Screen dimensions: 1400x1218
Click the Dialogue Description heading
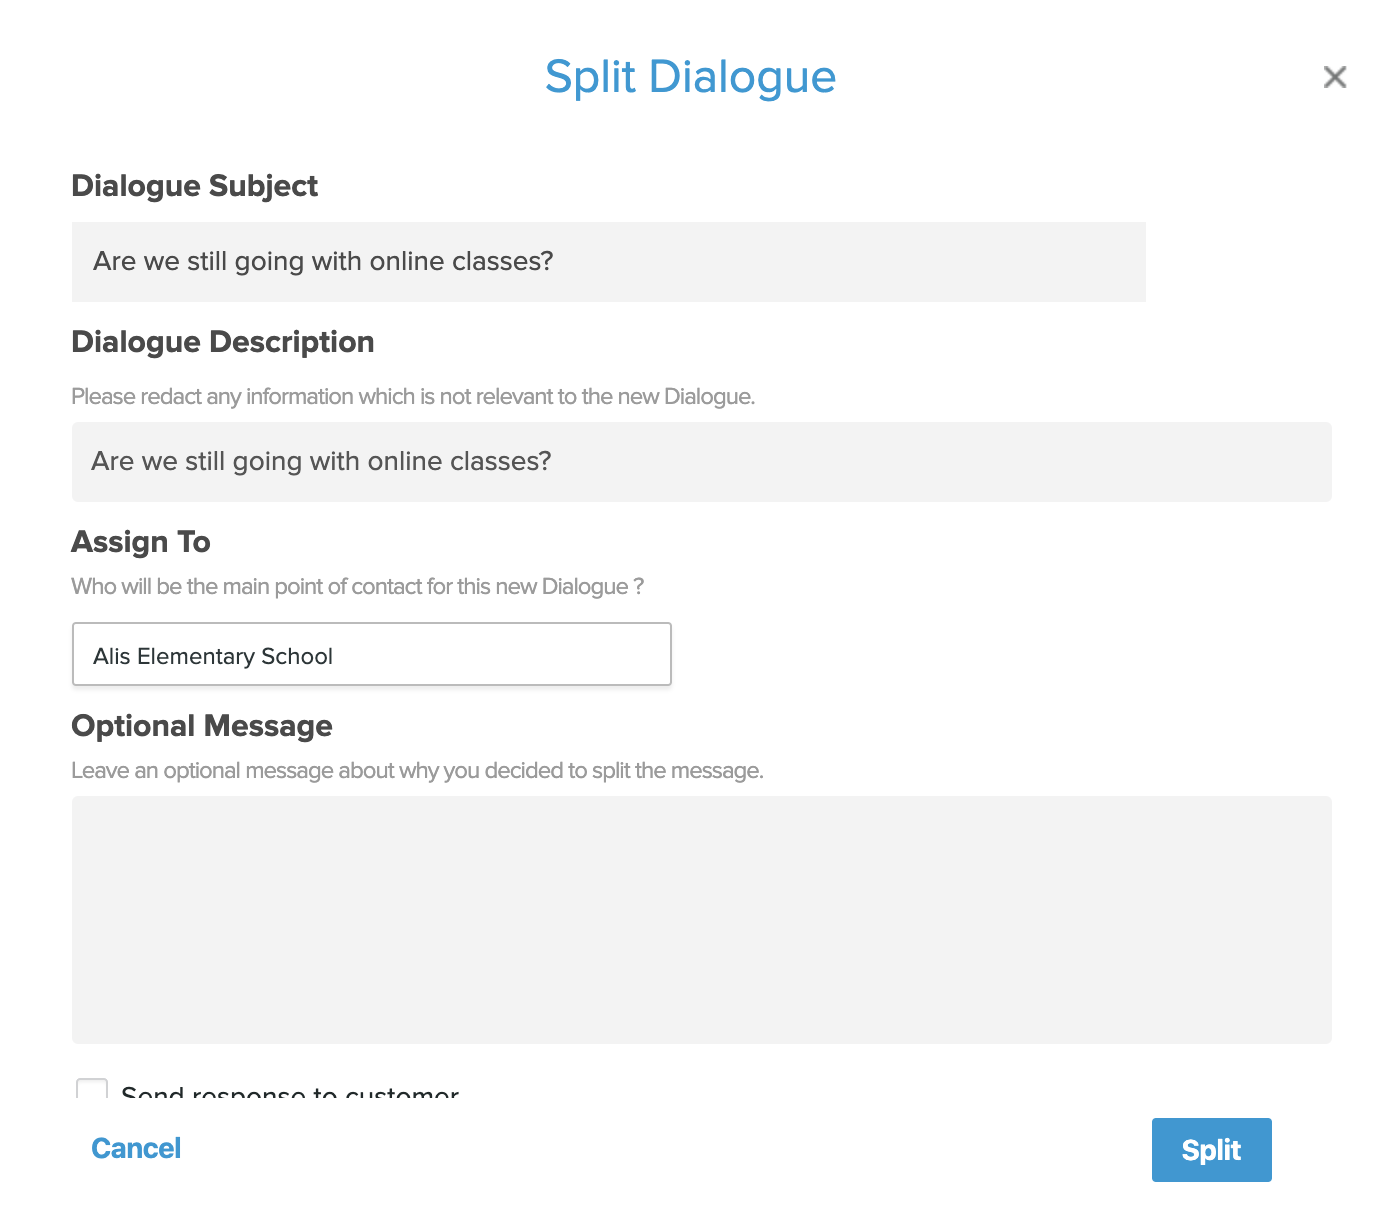click(x=222, y=342)
